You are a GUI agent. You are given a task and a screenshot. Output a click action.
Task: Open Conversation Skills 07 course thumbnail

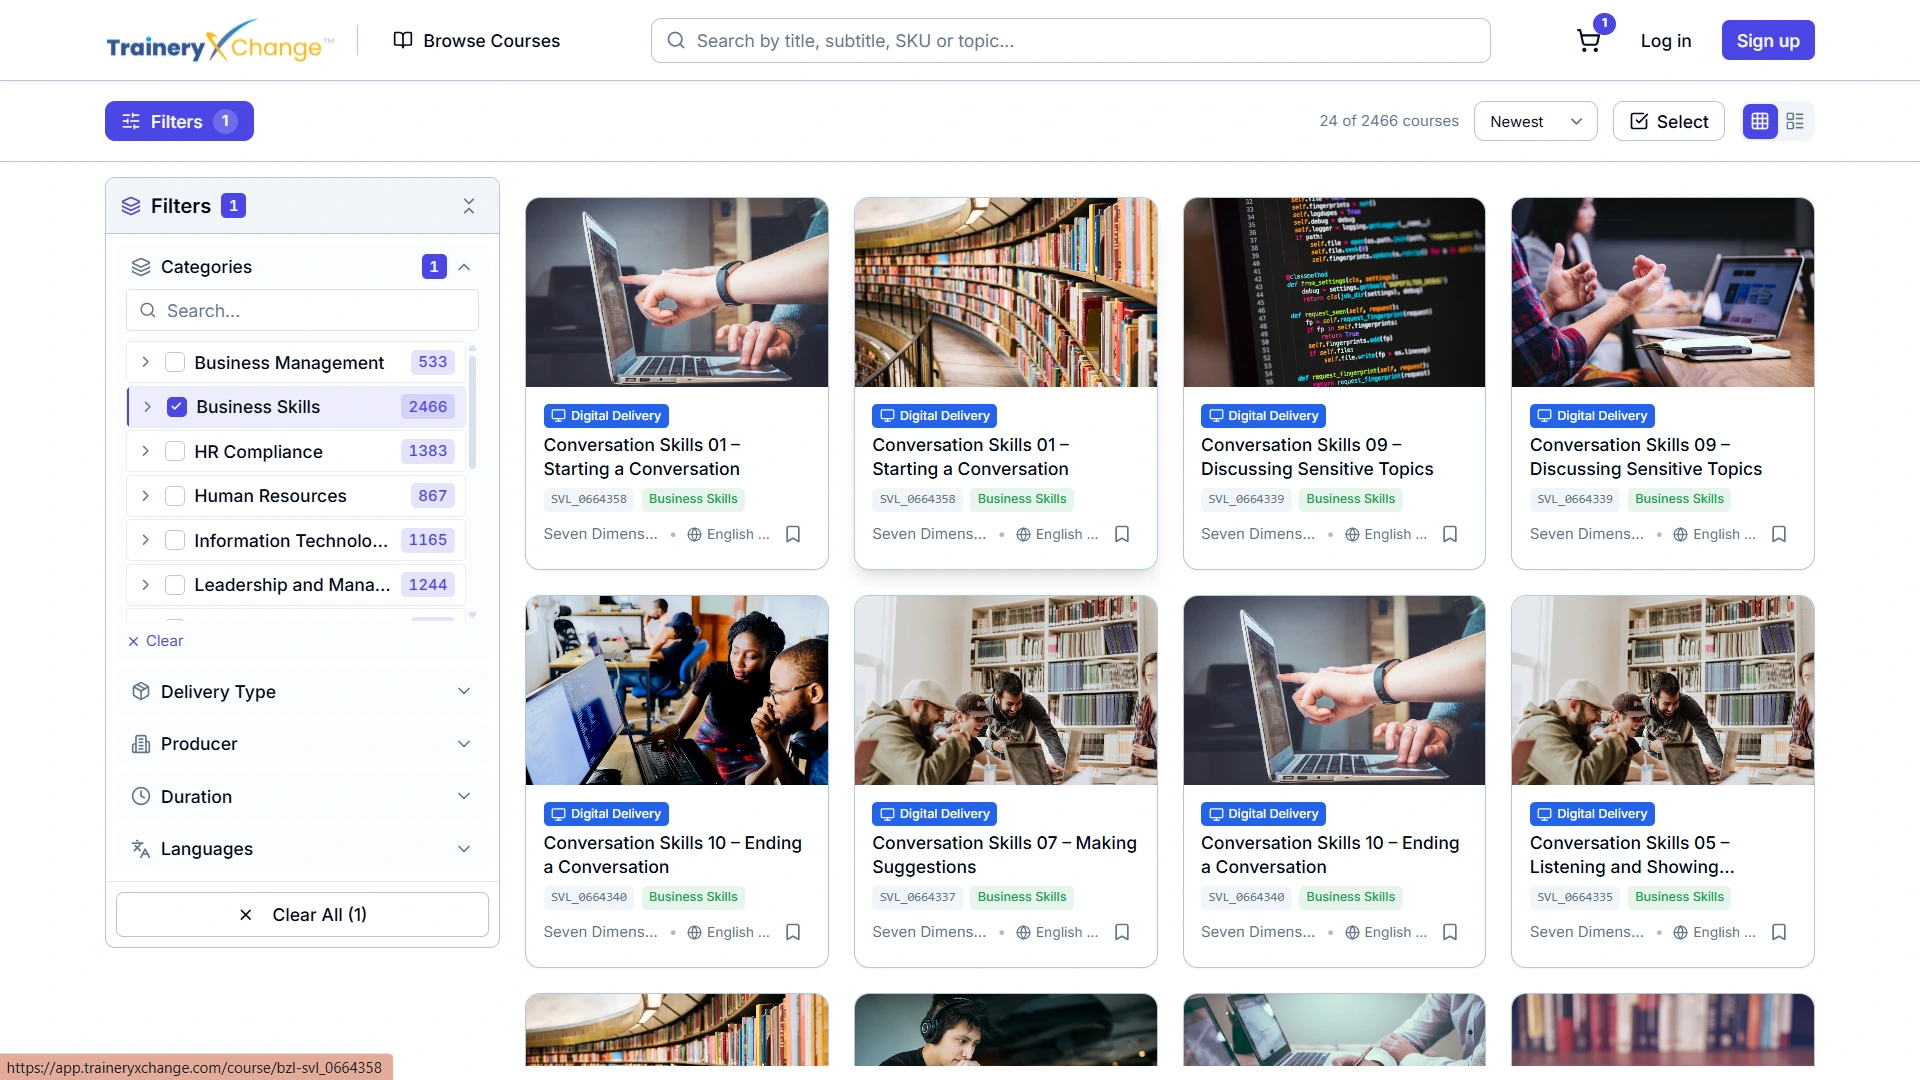[x=1006, y=690]
